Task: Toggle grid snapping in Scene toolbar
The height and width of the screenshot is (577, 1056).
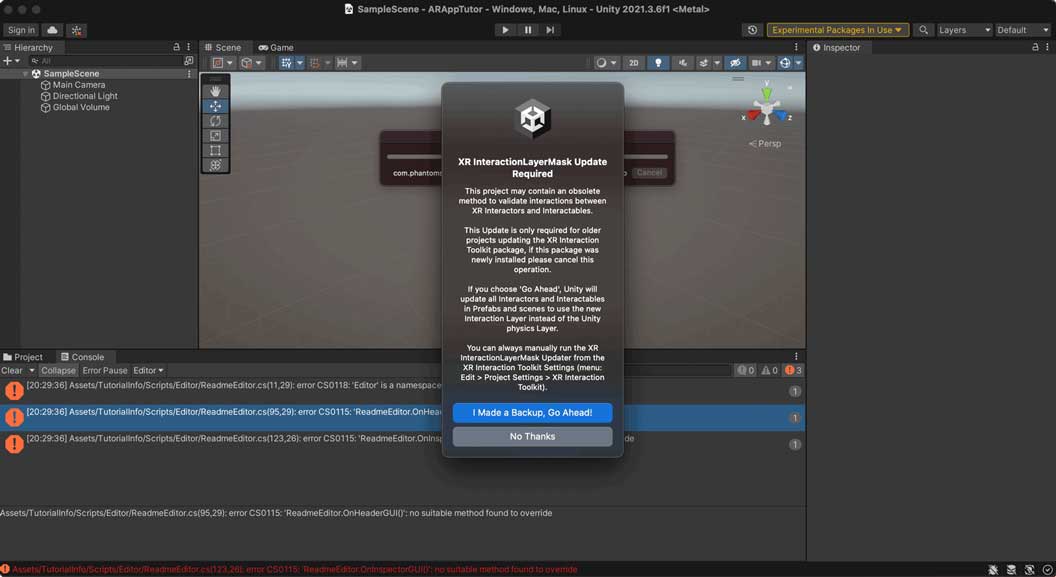Action: tap(286, 63)
